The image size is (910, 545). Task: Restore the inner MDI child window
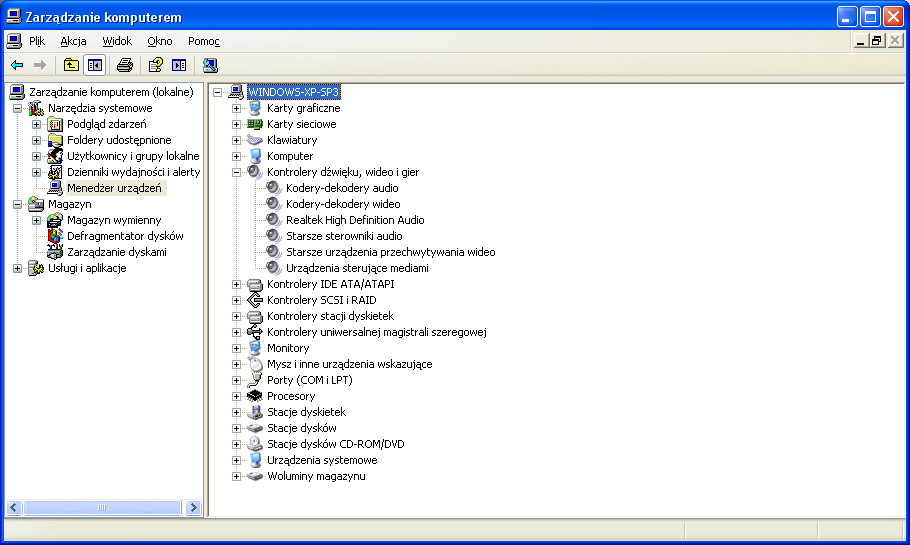[876, 41]
